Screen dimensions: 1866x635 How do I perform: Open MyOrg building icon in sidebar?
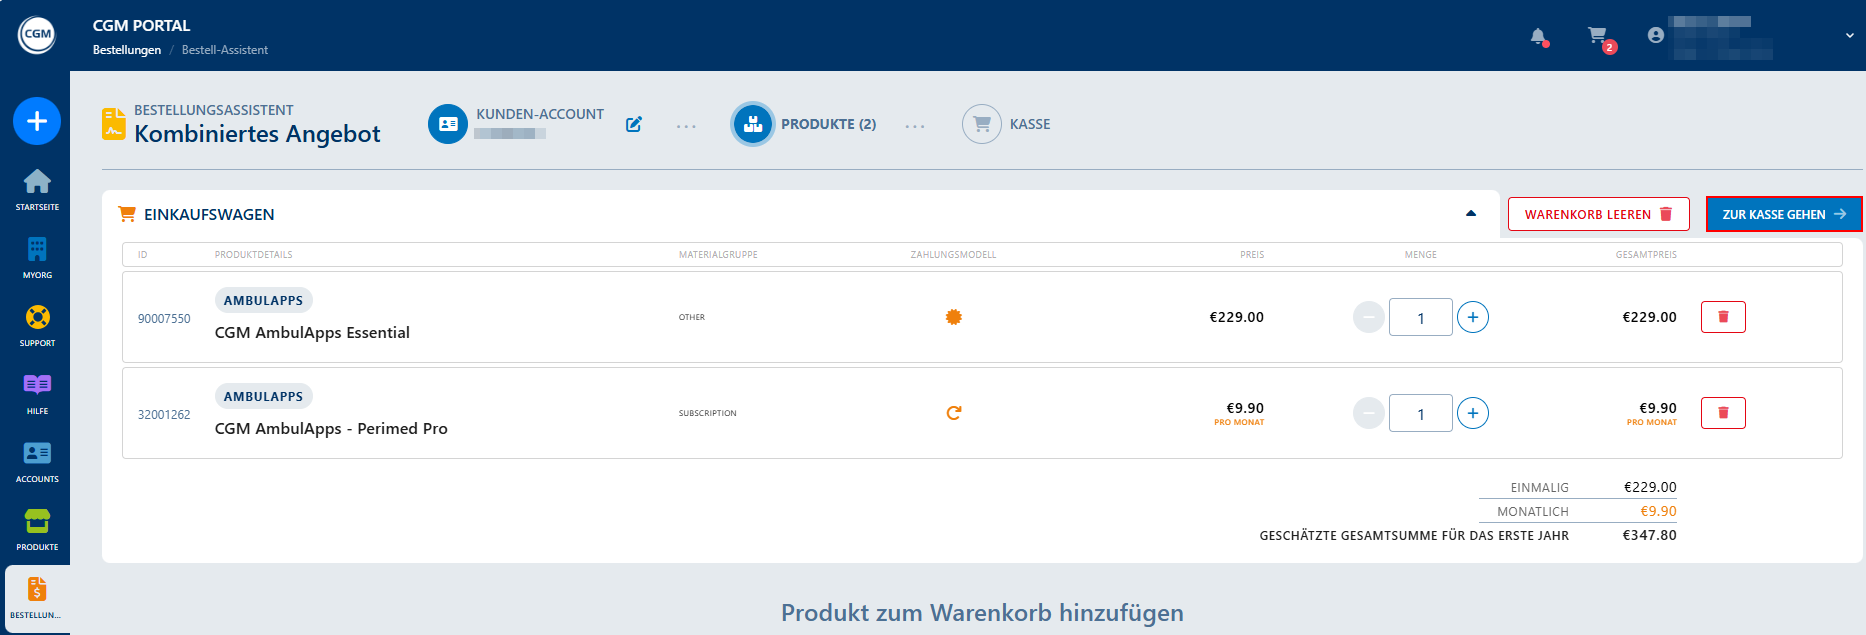(37, 249)
